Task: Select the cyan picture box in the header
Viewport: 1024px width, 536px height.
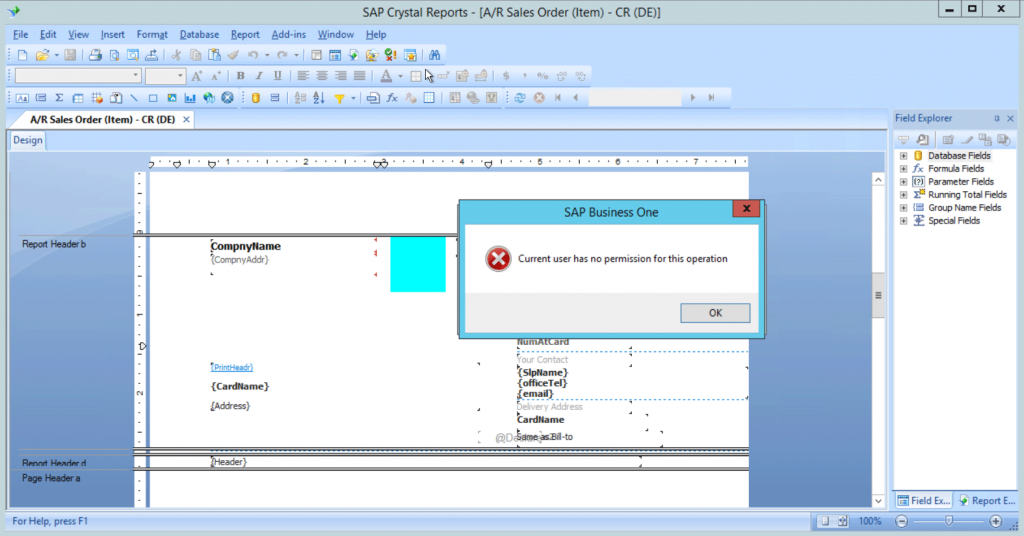Action: click(418, 264)
